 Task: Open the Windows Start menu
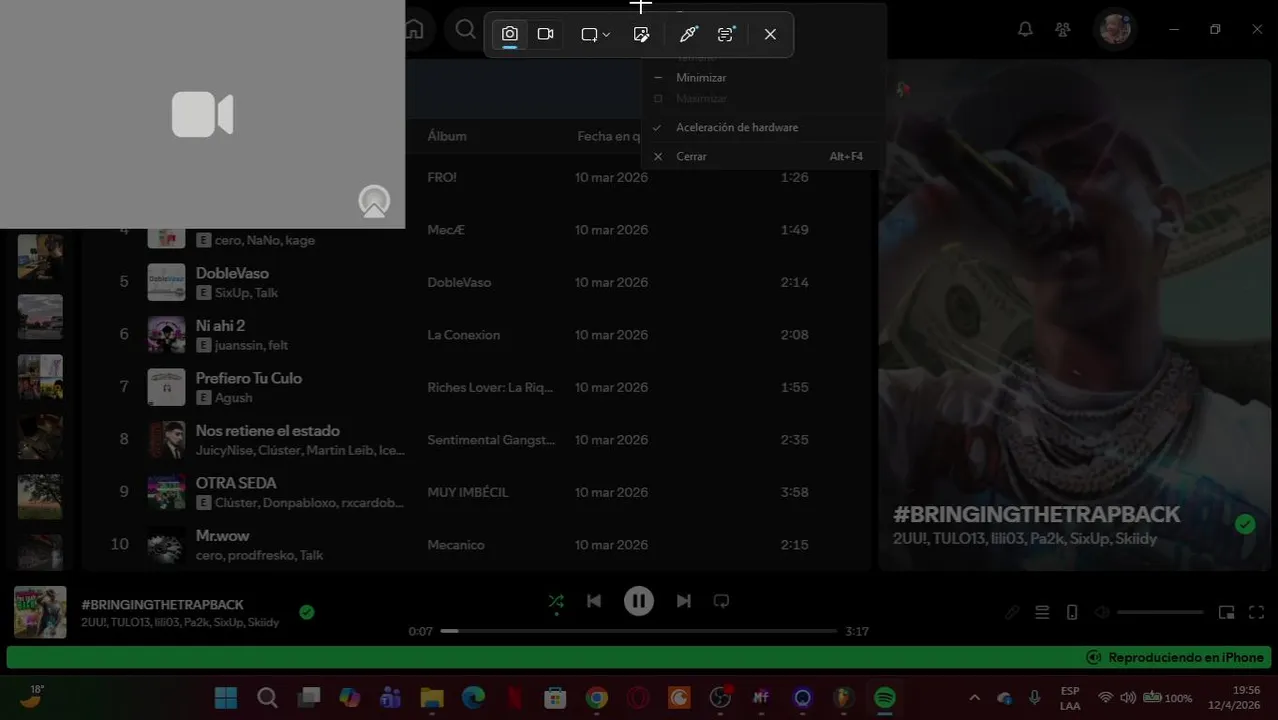pos(226,697)
